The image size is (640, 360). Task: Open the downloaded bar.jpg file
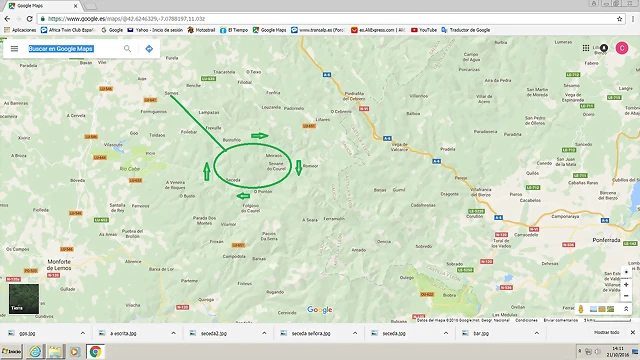476,333
